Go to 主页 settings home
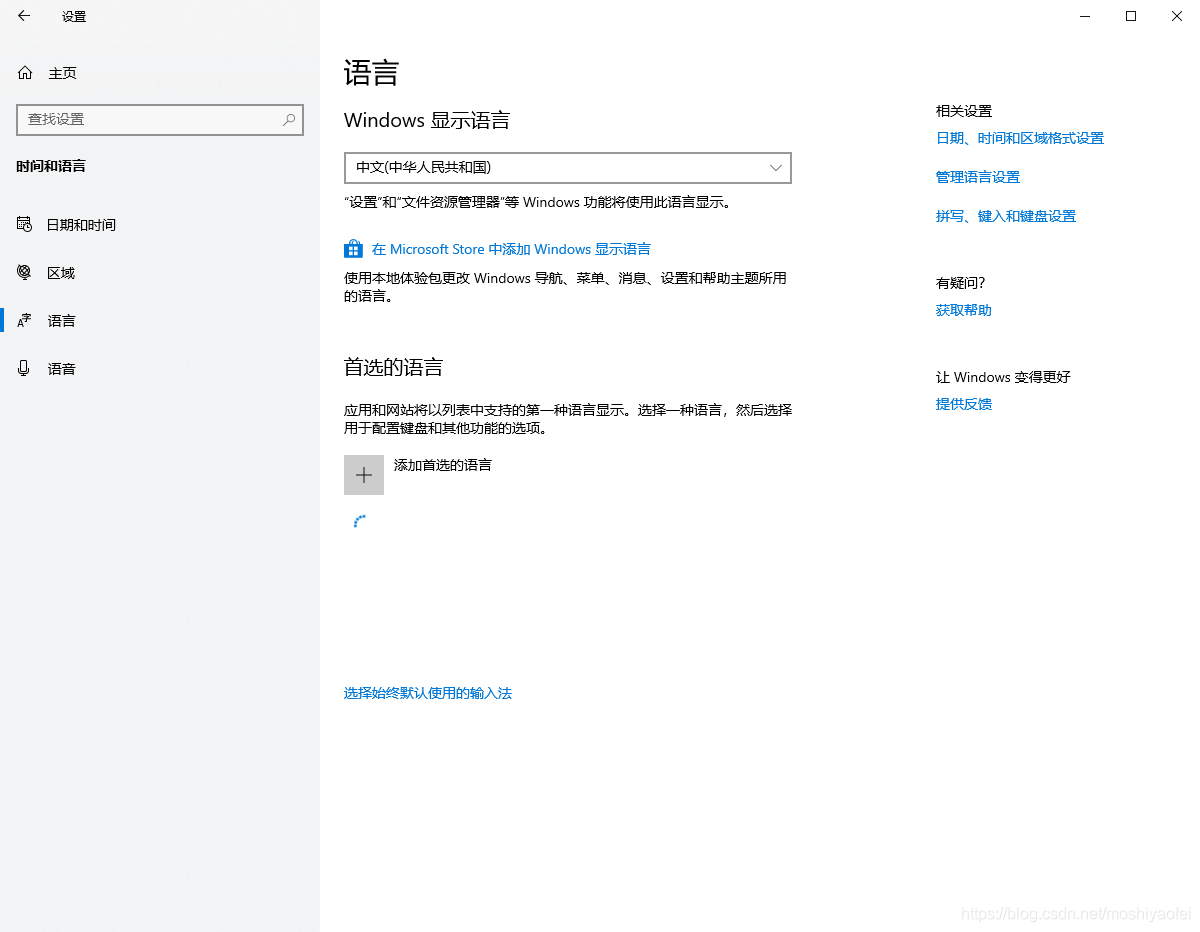The width and height of the screenshot is (1200, 932). click(x=160, y=73)
